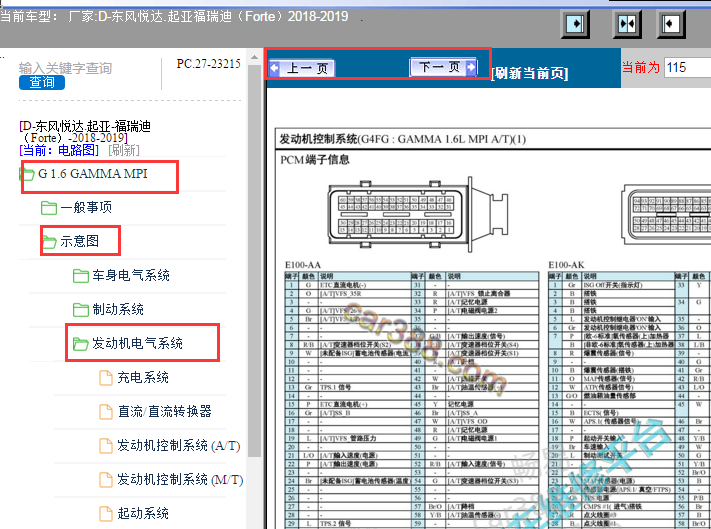Click the page number field showing 115
Image resolution: width=711 pixels, height=529 pixels.
[688, 68]
